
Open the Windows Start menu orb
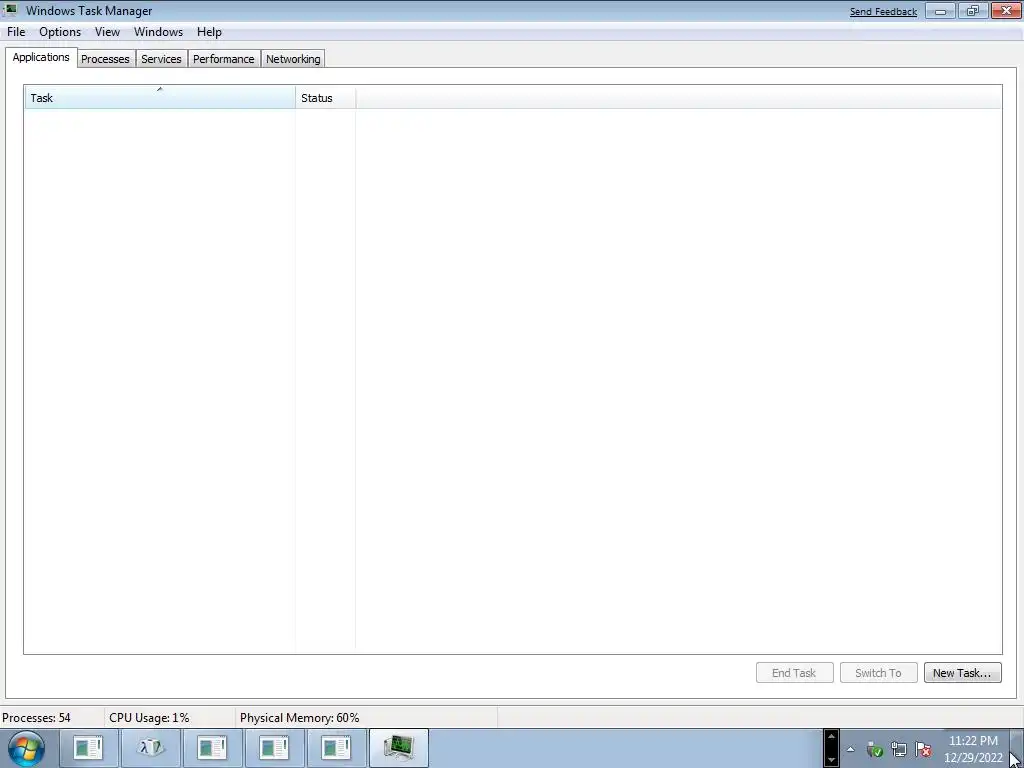pos(27,748)
